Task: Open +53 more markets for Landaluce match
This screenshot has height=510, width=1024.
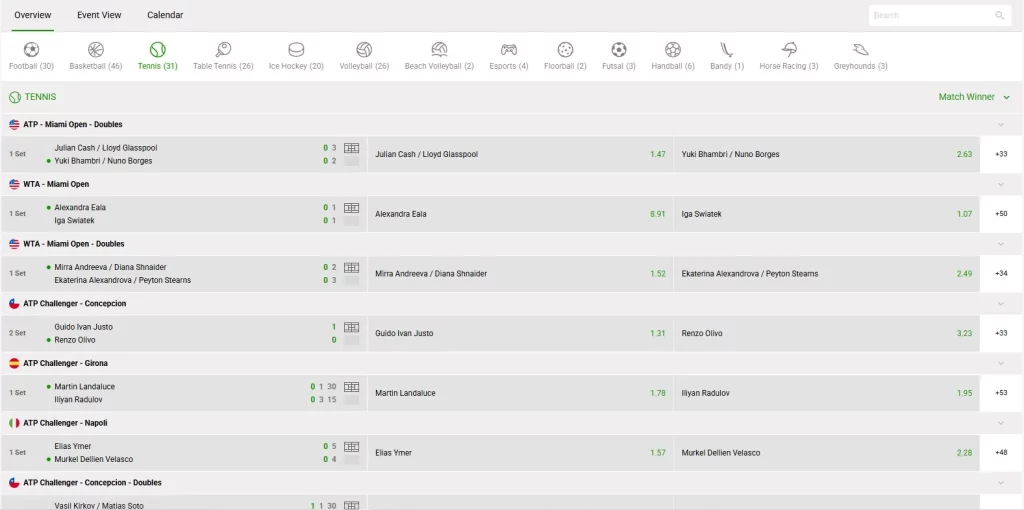Action: 1001,393
